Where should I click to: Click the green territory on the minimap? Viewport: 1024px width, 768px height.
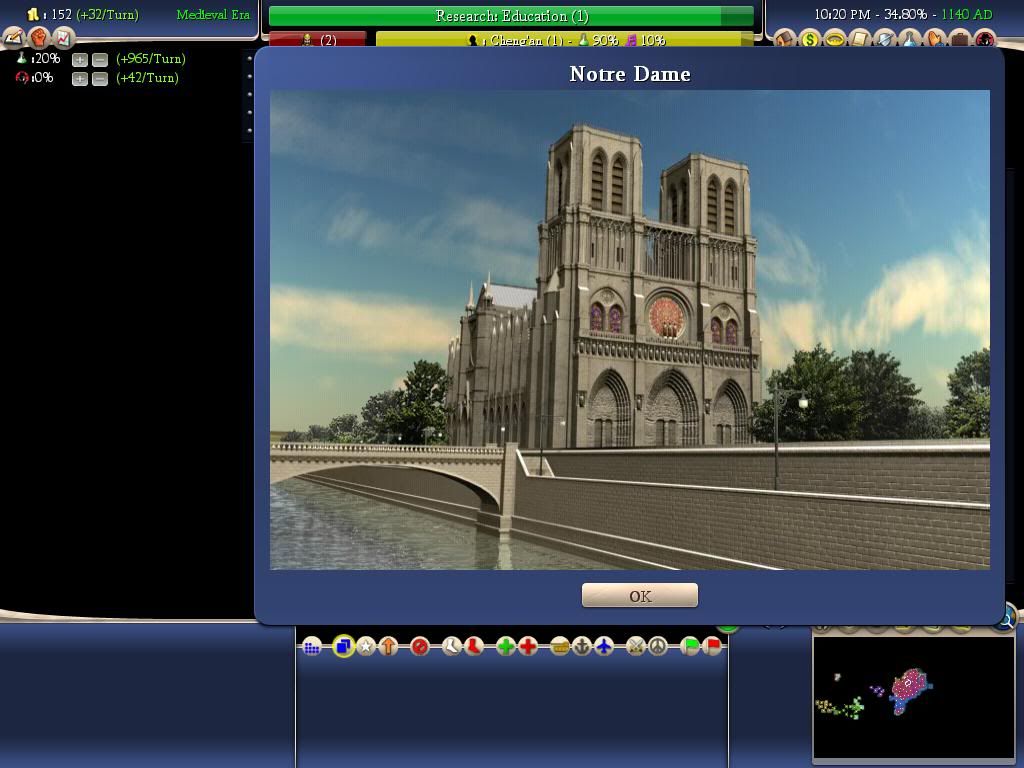853,708
